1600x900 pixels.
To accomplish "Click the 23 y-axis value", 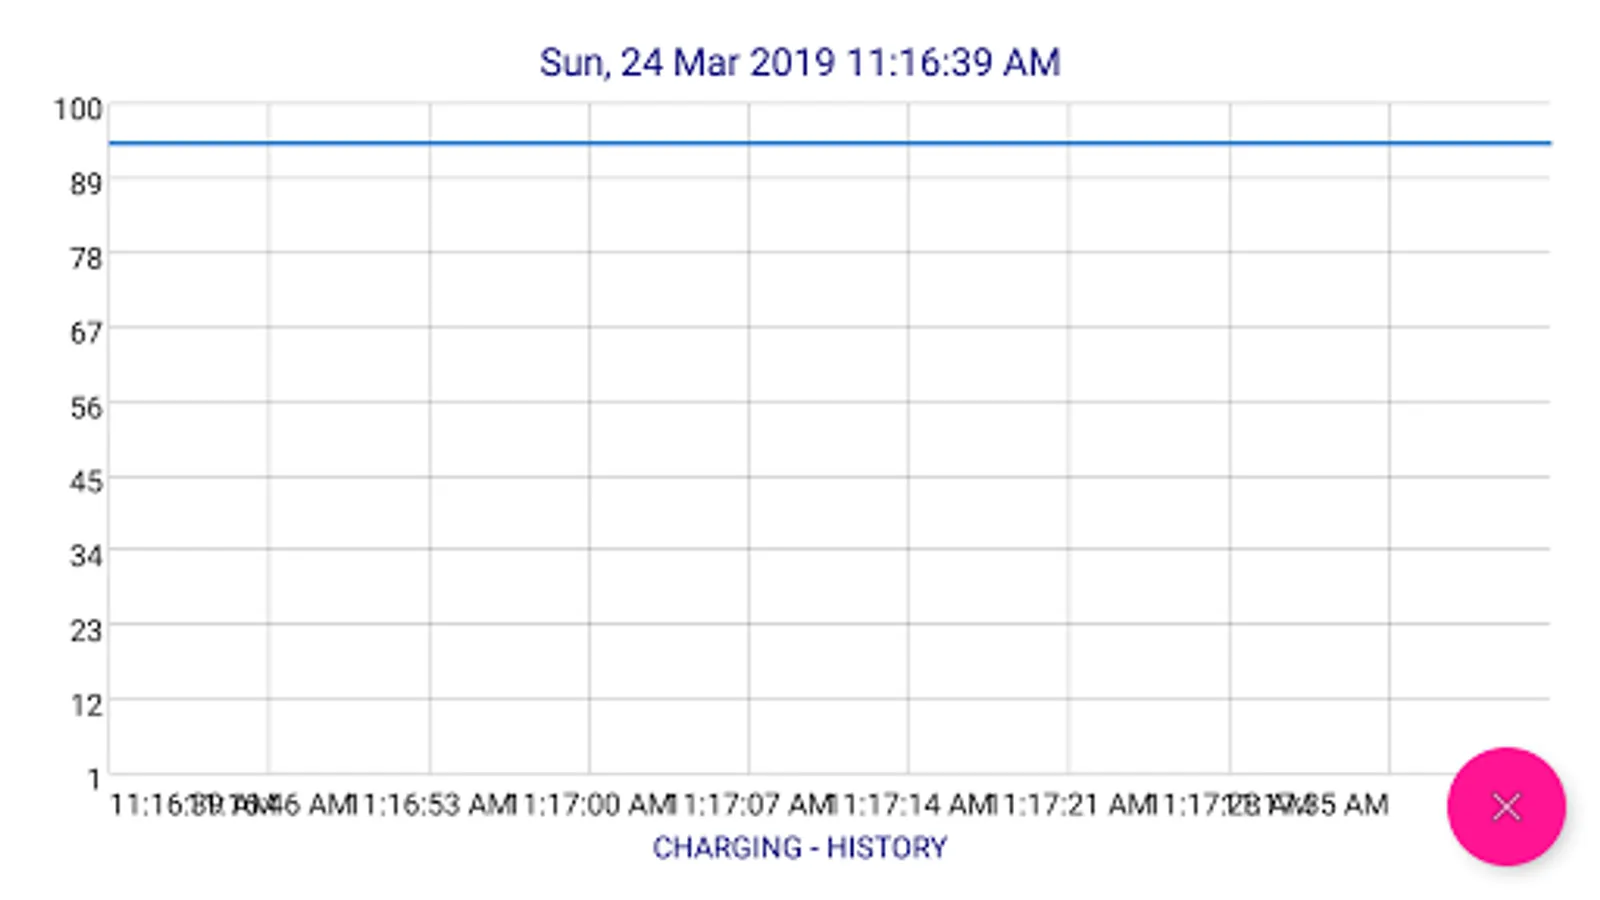I will click(x=86, y=631).
